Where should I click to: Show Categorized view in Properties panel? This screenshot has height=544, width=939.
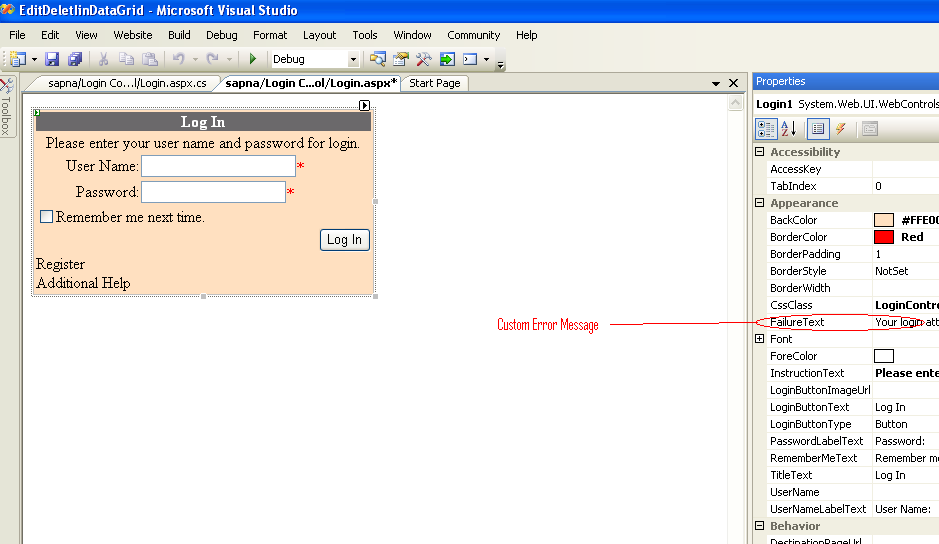click(x=767, y=128)
